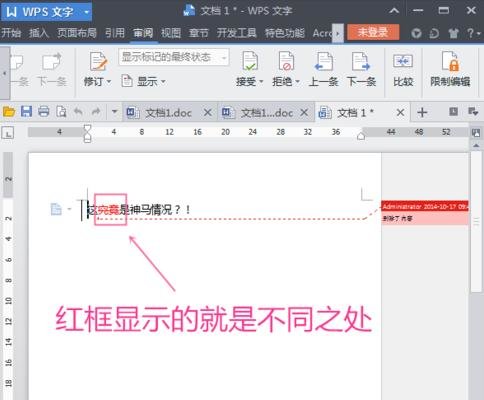This screenshot has width=484, height=400.
Task: Toggle Track Changes (修订) button
Action: pyautogui.click(x=98, y=69)
